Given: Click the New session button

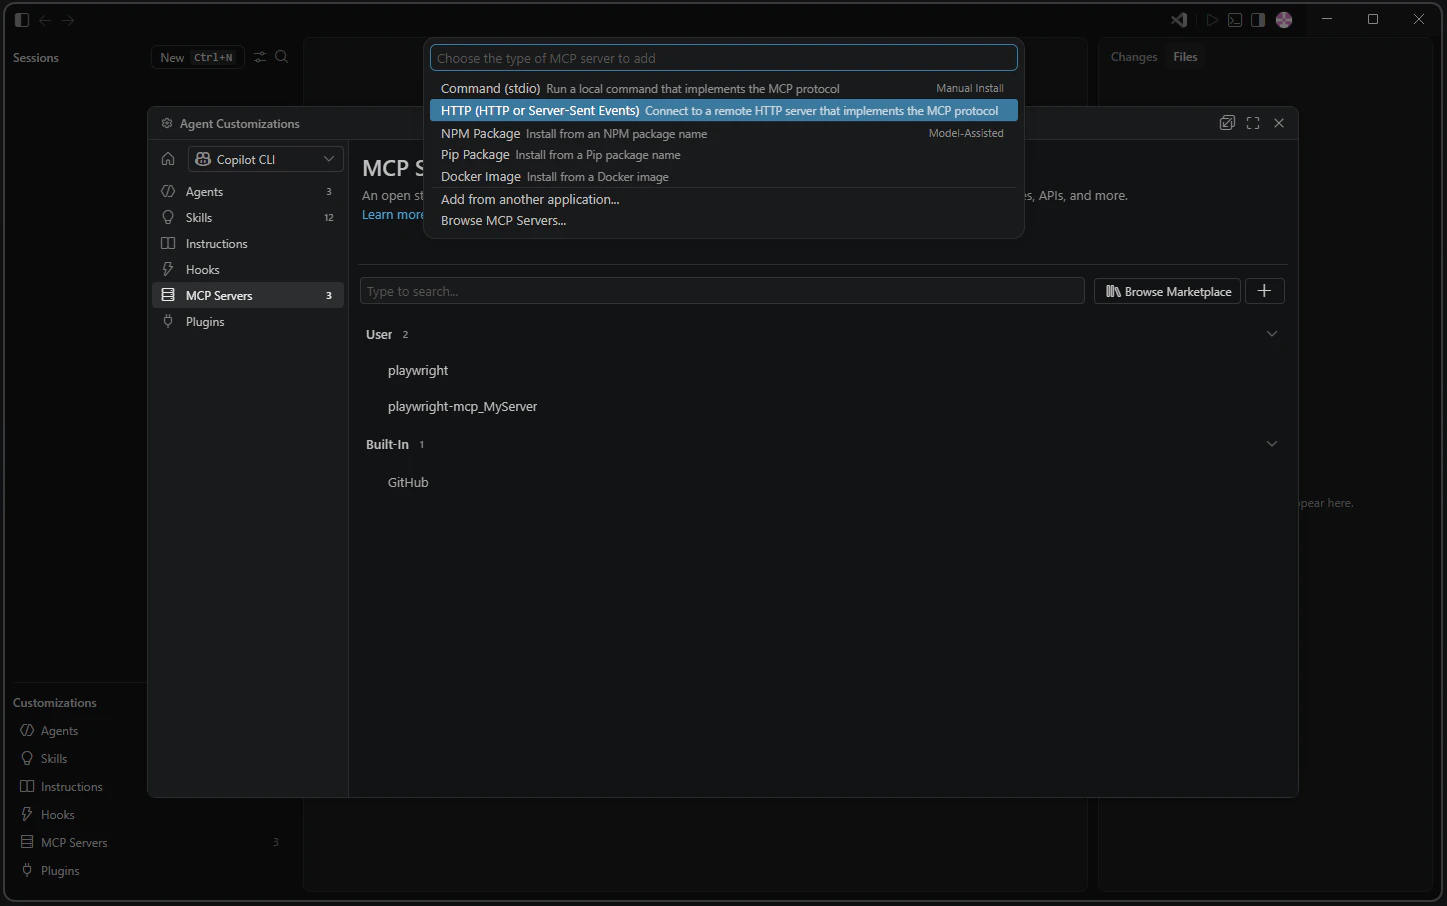Looking at the screenshot, I should (198, 57).
